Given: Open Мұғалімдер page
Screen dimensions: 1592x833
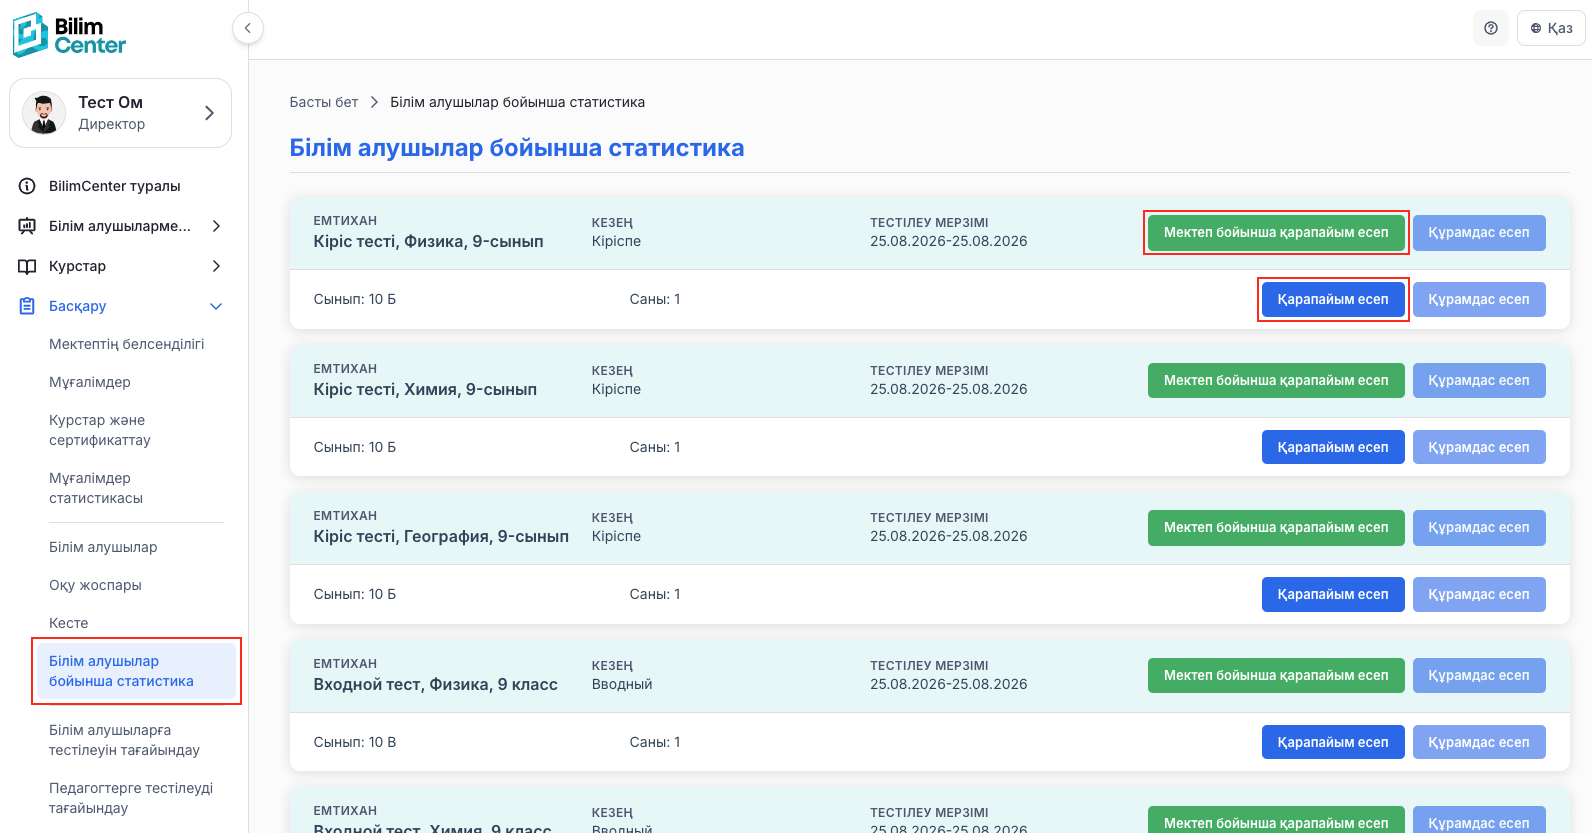Looking at the screenshot, I should tap(90, 382).
